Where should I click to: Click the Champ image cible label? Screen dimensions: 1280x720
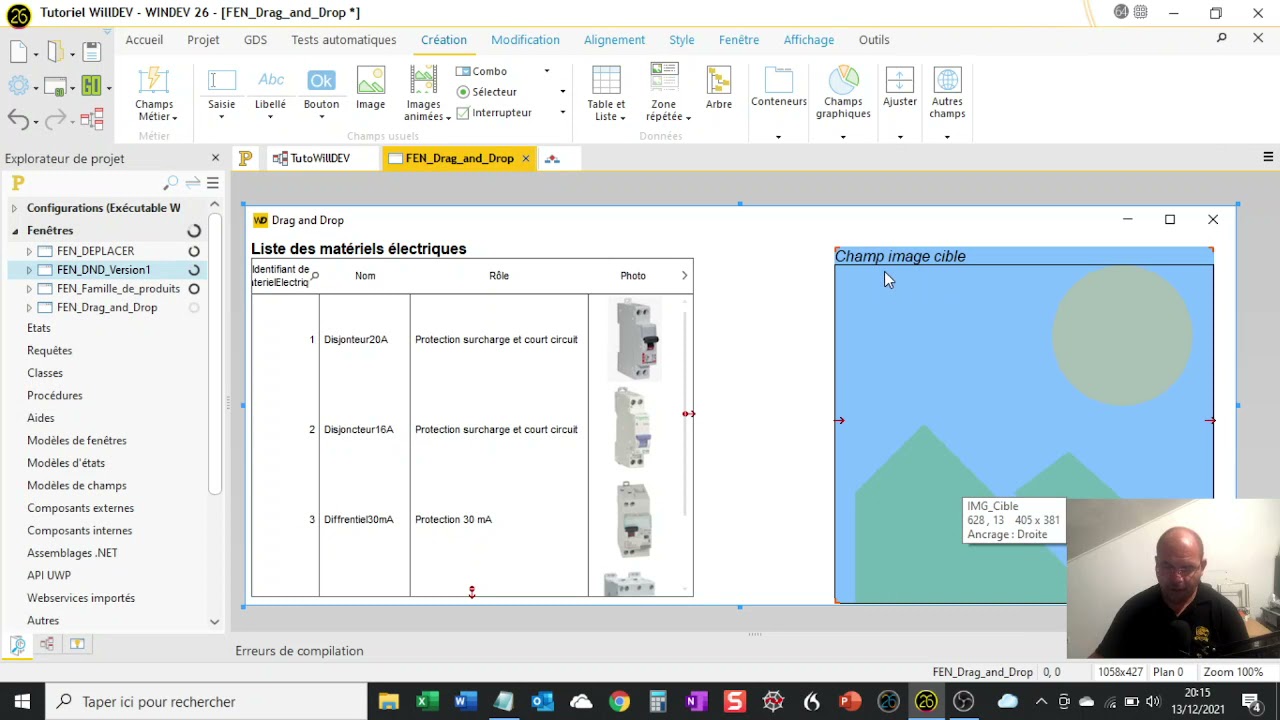(x=900, y=256)
